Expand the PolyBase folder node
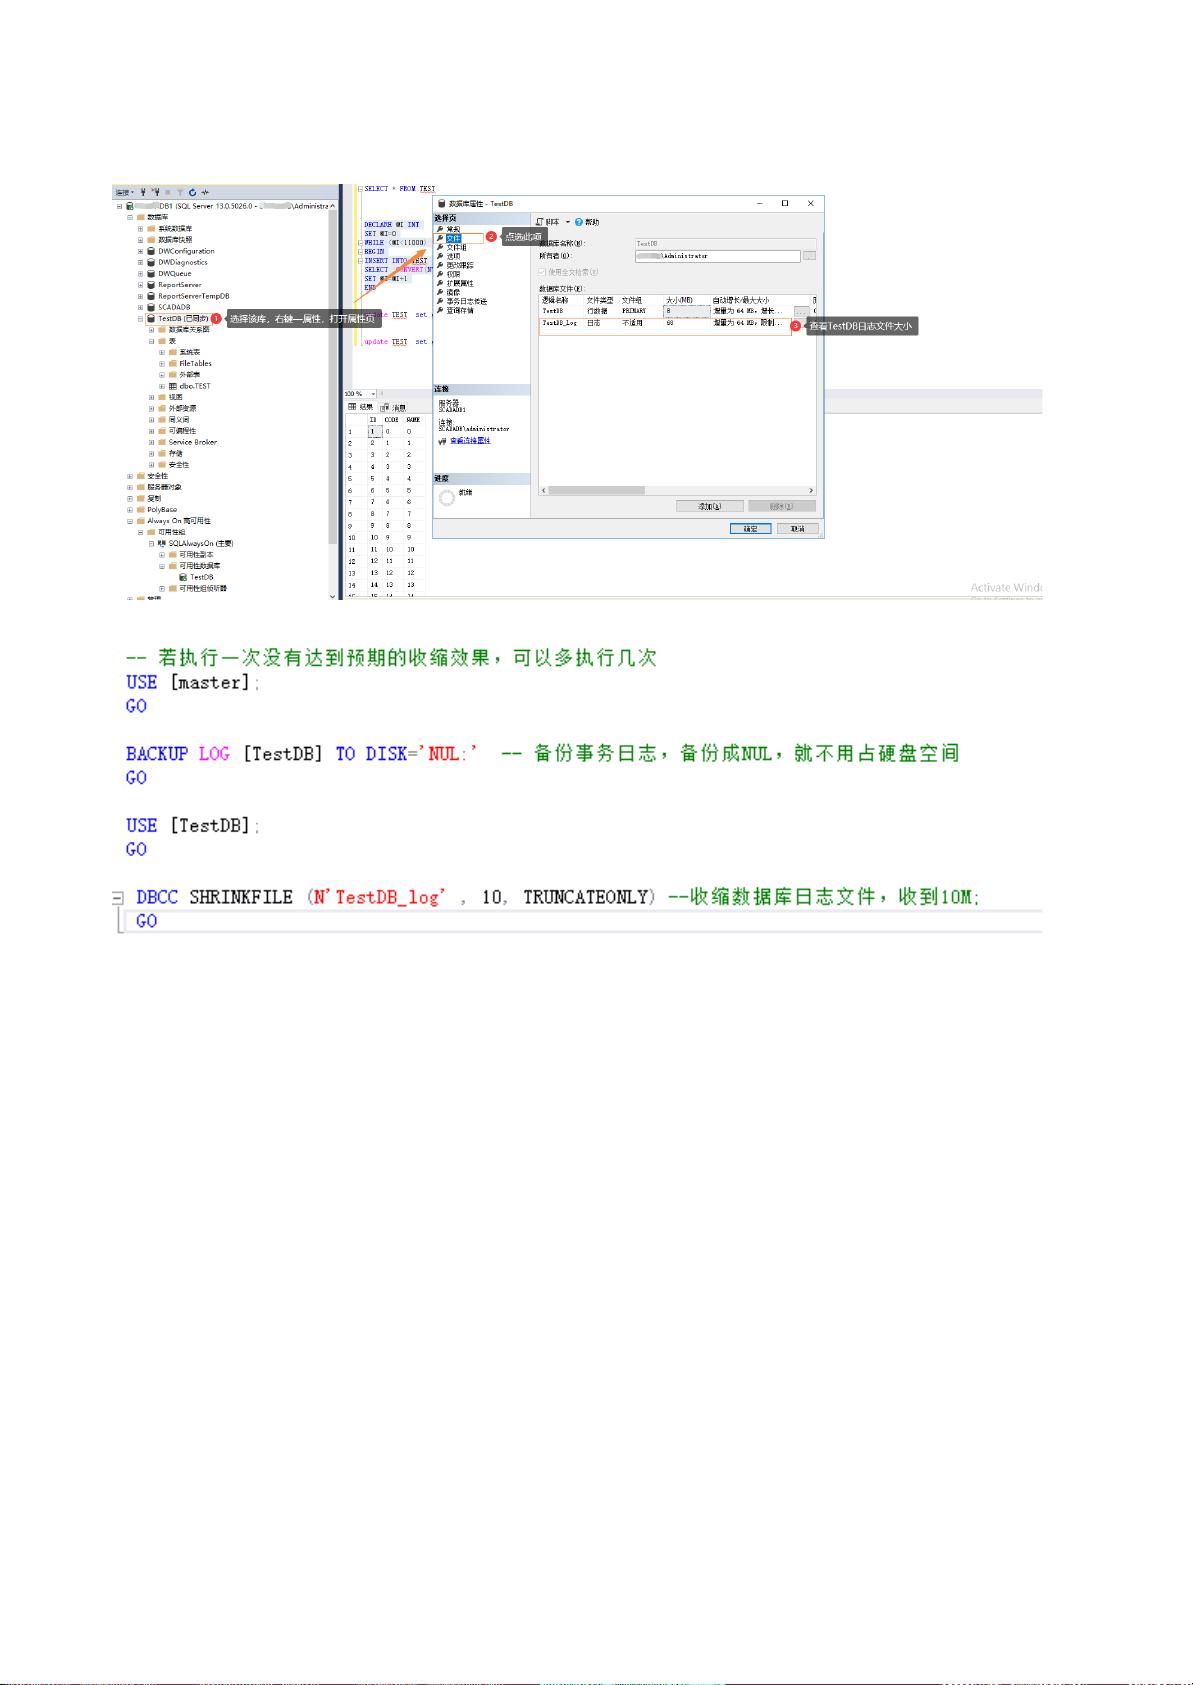Viewport: 1193px width, 1685px height. [x=129, y=509]
